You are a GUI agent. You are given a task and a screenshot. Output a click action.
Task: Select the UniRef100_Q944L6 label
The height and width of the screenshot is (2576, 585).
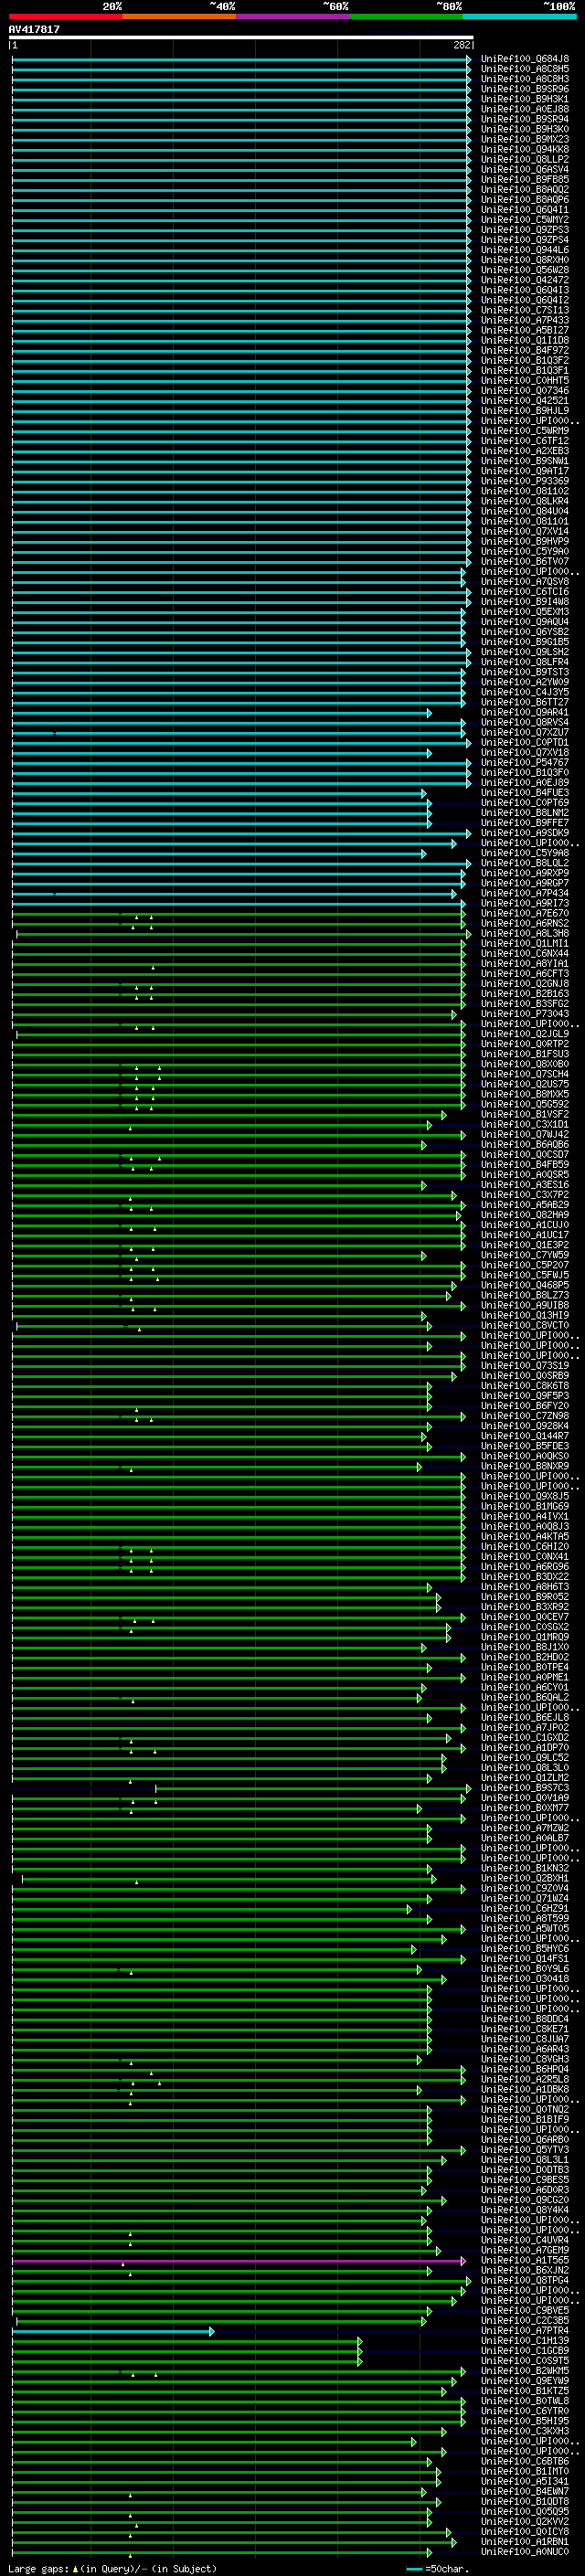click(x=525, y=250)
